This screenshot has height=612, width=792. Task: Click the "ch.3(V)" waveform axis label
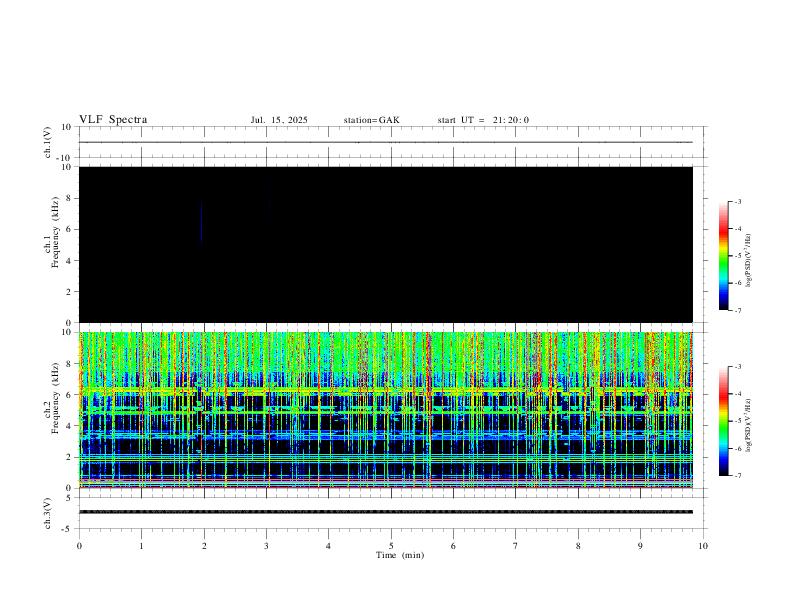click(48, 513)
